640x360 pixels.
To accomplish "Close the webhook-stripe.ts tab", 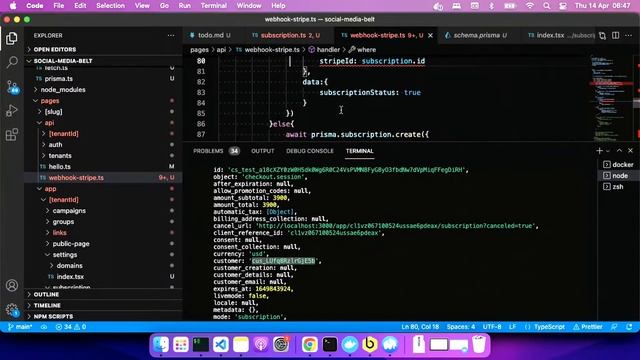I will tap(430, 36).
